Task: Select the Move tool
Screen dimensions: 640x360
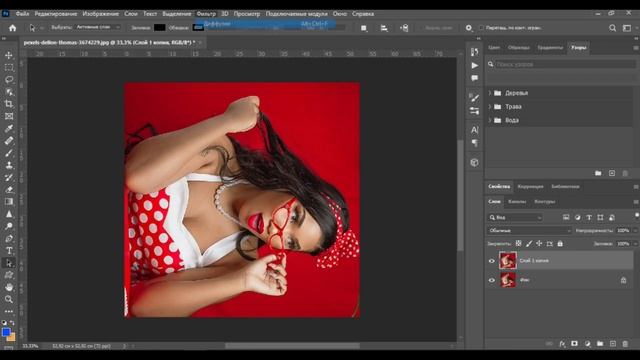Action: (x=9, y=55)
